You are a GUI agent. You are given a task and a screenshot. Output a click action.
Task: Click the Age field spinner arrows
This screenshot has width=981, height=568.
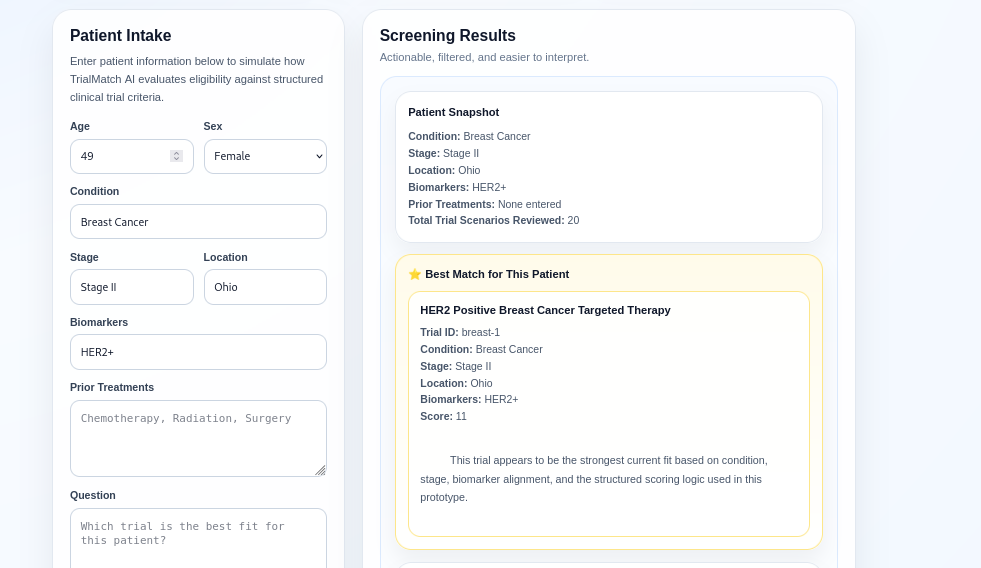pos(176,156)
